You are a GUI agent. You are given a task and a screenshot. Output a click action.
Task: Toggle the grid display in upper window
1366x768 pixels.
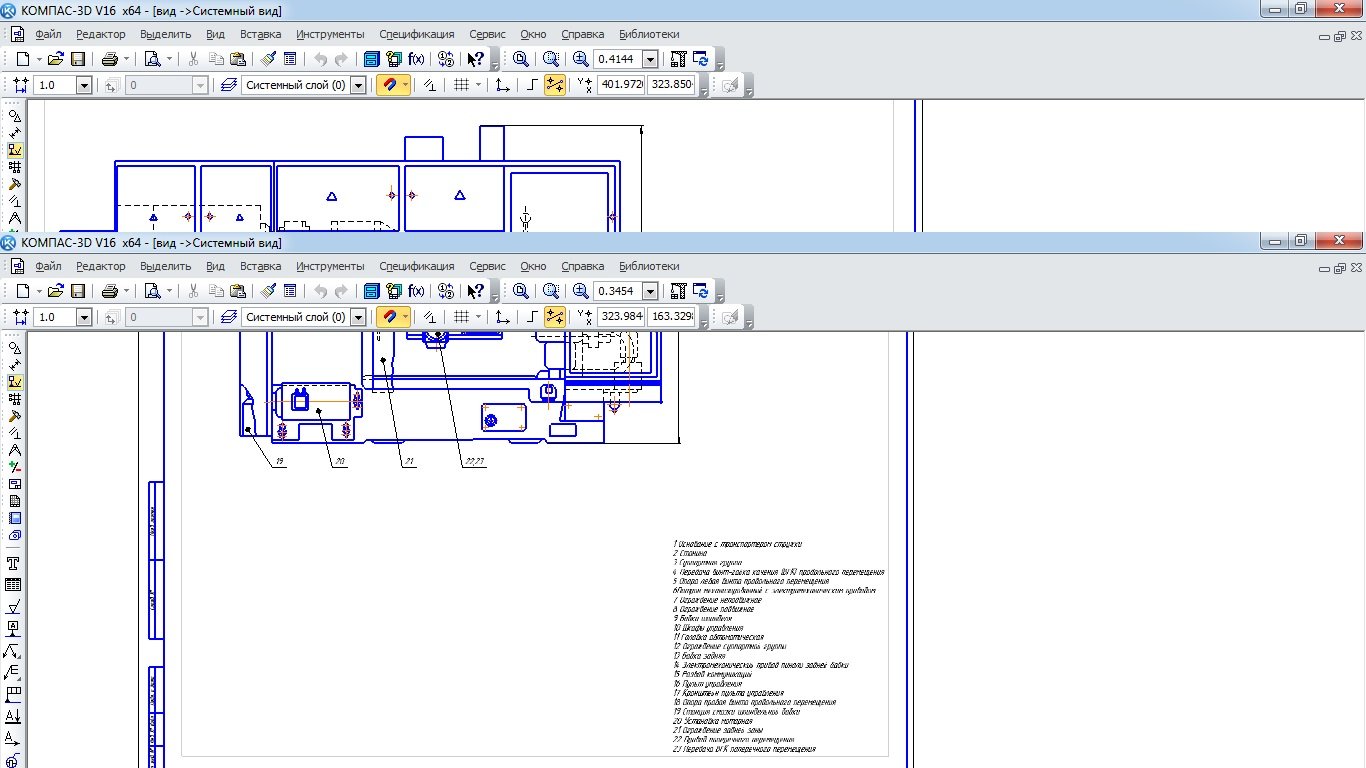coord(461,85)
